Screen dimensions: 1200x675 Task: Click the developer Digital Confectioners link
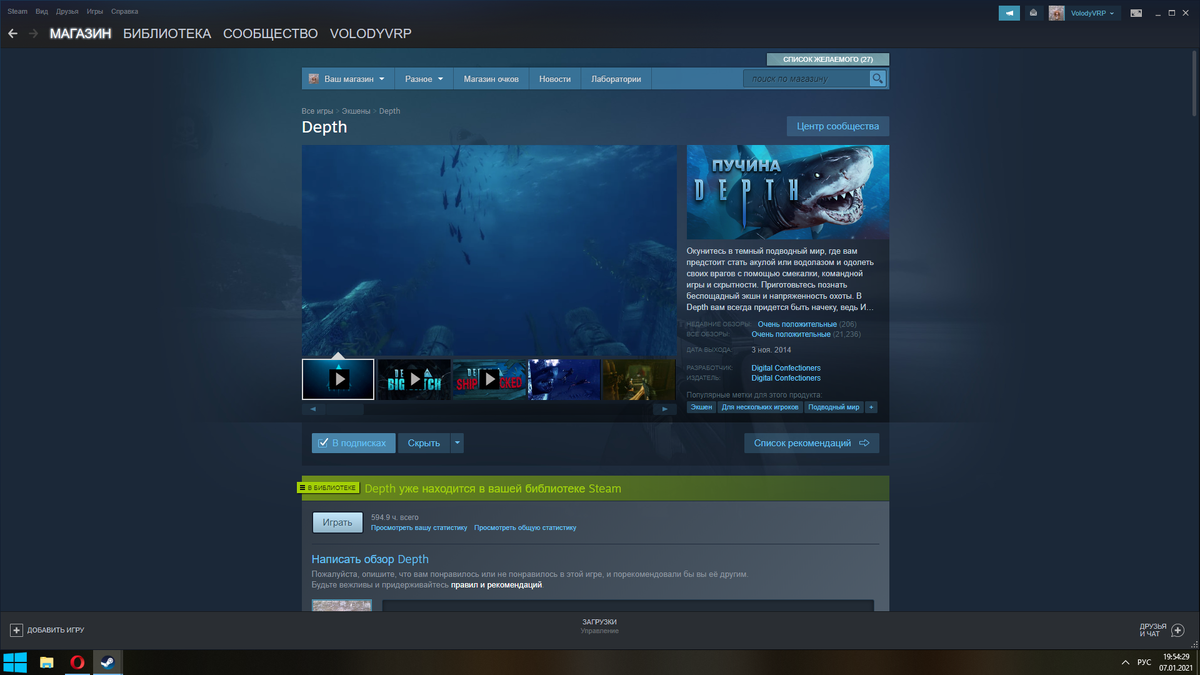(x=786, y=368)
